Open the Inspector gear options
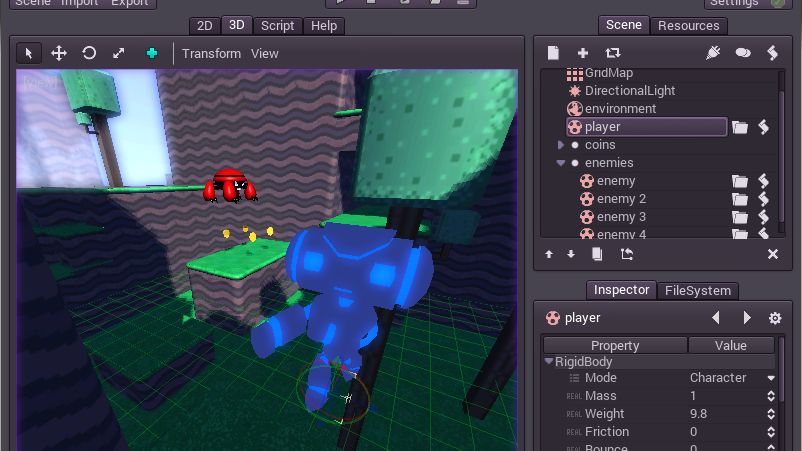The width and height of the screenshot is (802, 451). pyautogui.click(x=775, y=318)
